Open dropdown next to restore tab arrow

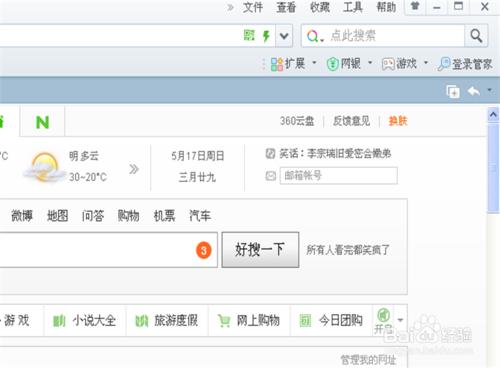coord(489,90)
